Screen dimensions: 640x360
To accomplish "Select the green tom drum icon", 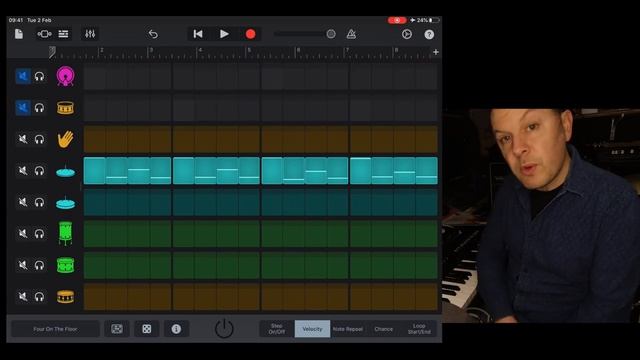I will (x=65, y=265).
